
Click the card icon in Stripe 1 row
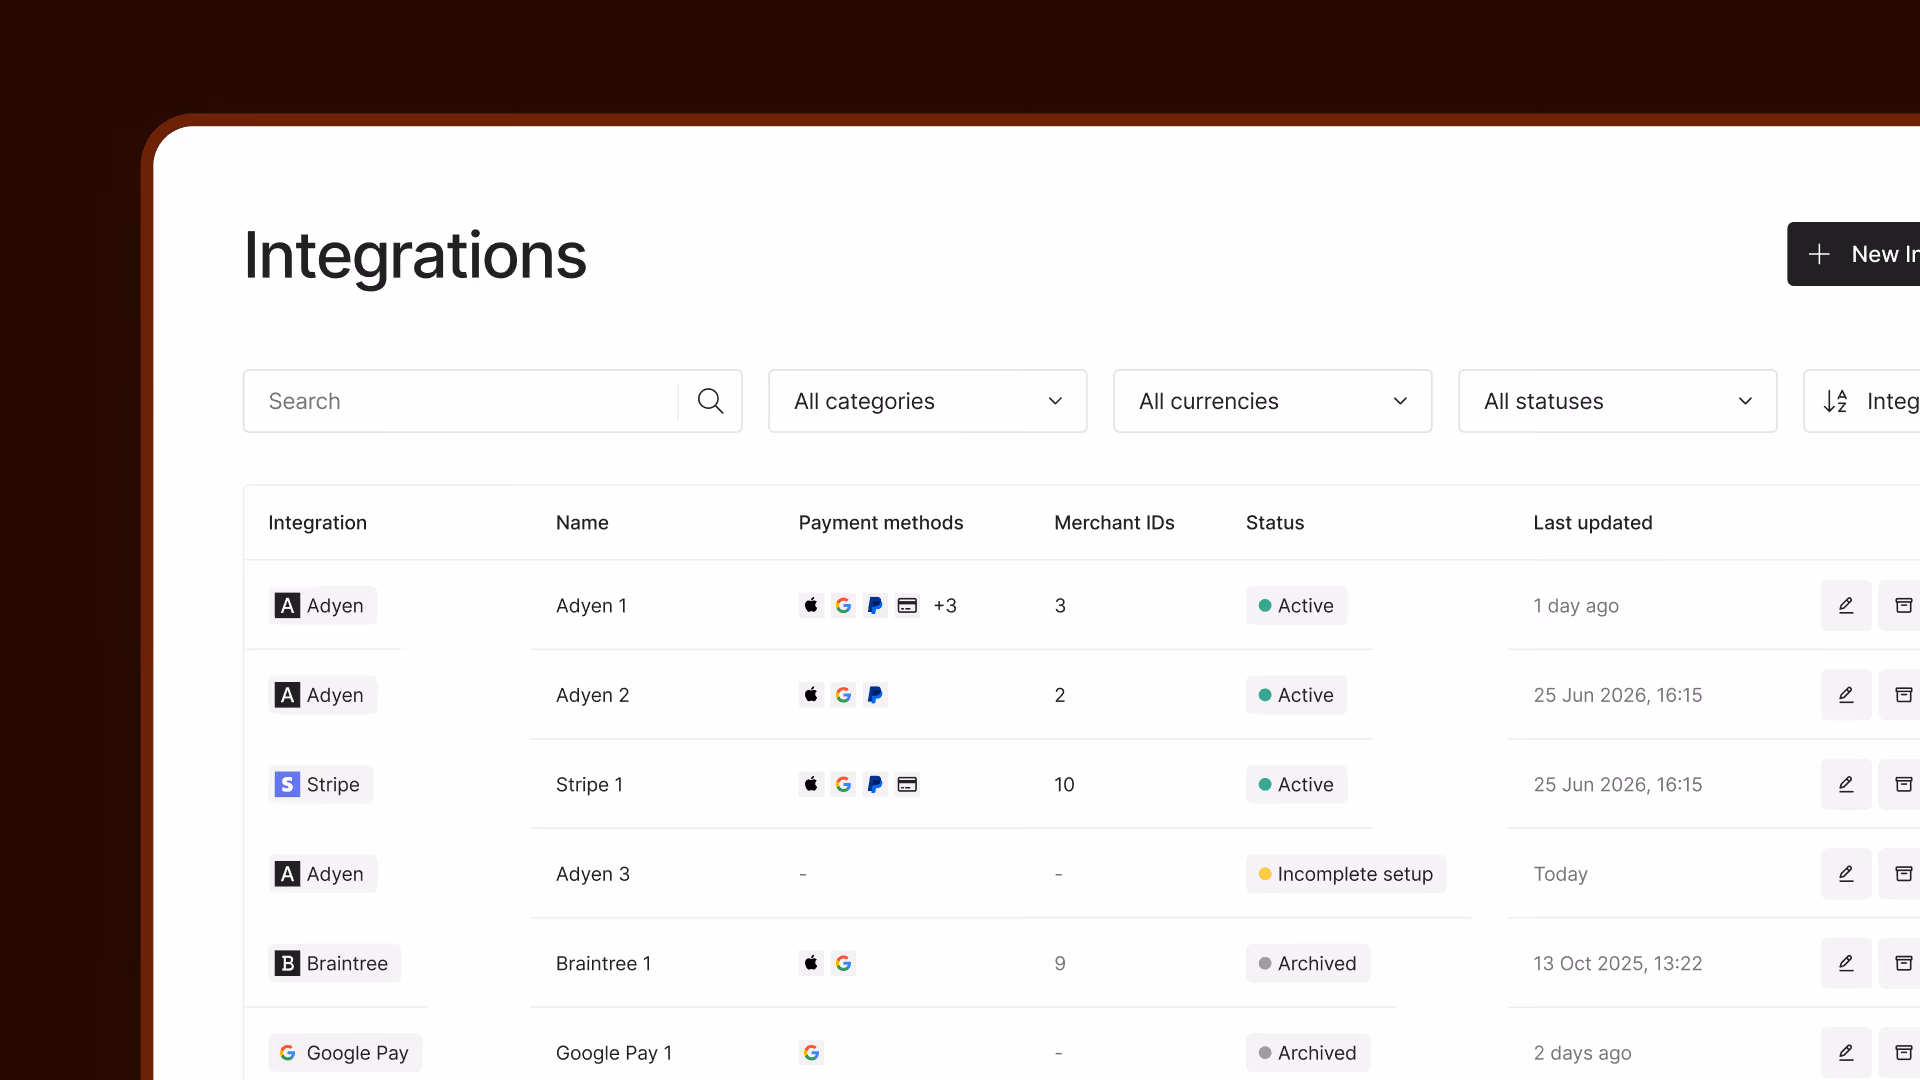[907, 784]
